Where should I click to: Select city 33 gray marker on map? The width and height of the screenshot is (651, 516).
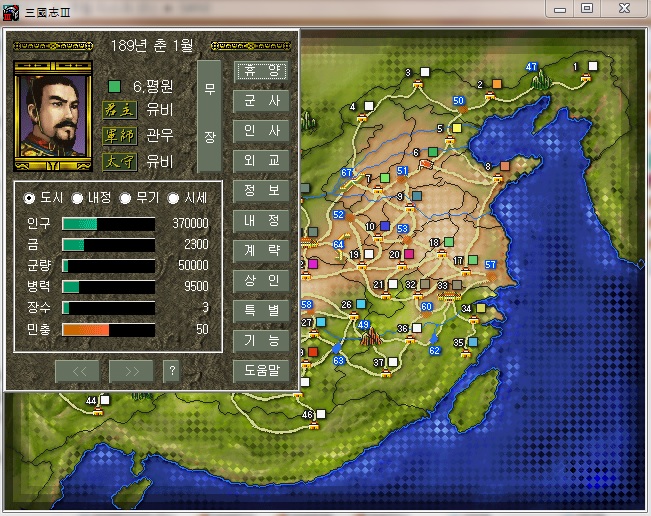click(x=457, y=285)
